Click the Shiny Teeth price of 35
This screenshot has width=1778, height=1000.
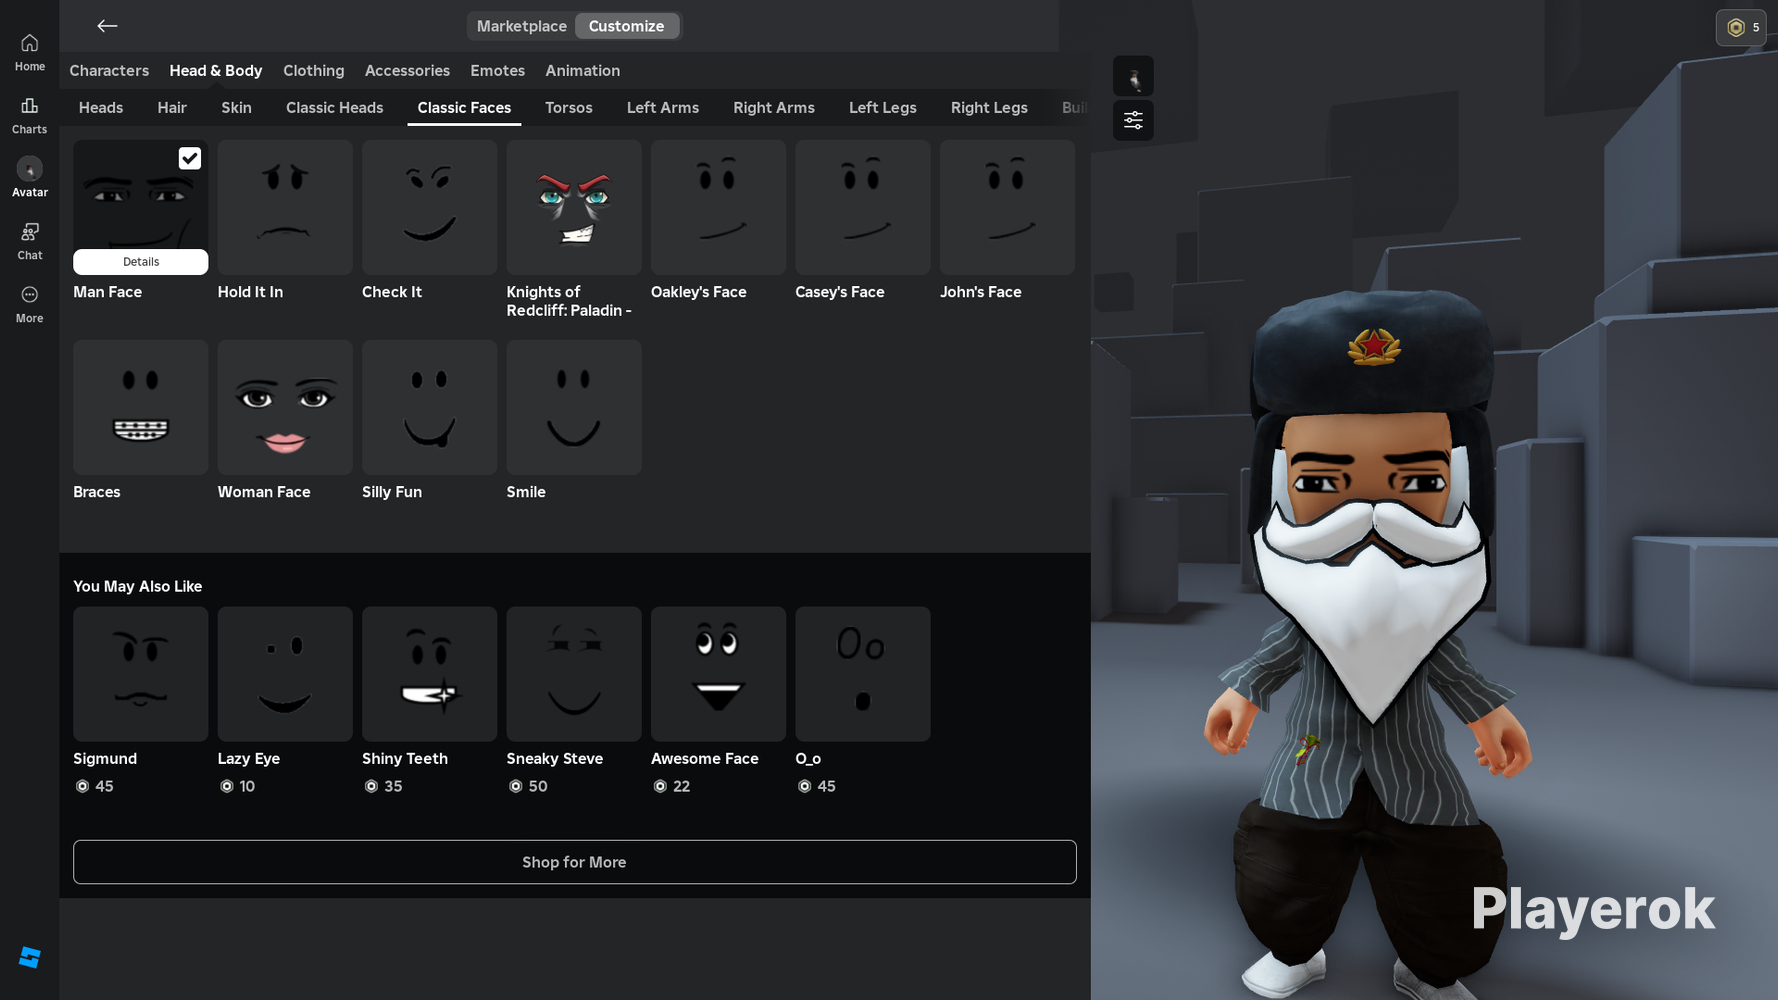click(383, 786)
